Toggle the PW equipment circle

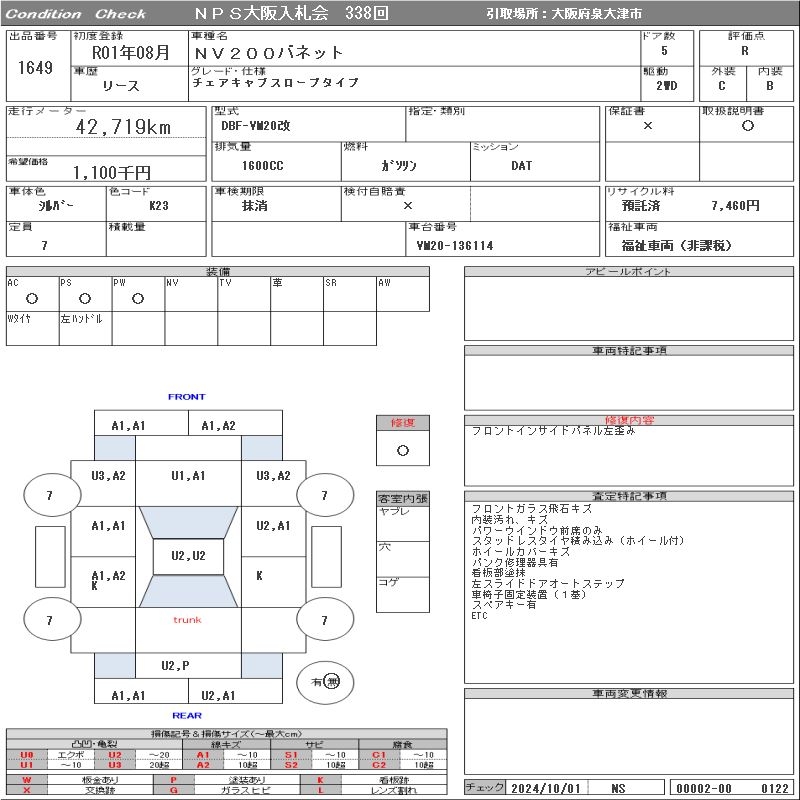(x=137, y=298)
